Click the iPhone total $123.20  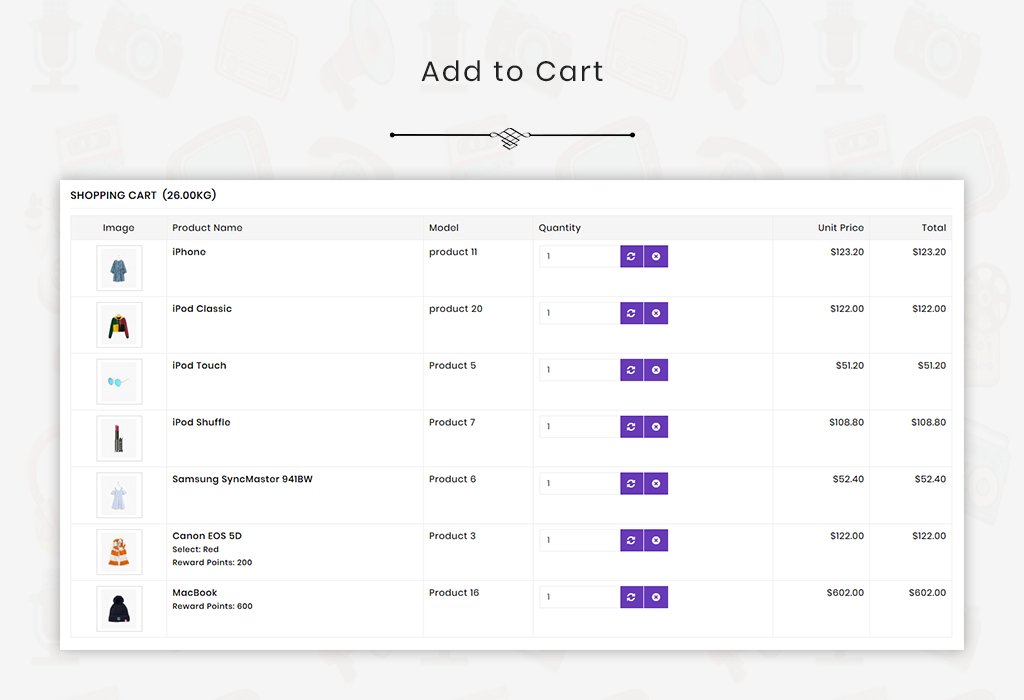pyautogui.click(x=929, y=252)
